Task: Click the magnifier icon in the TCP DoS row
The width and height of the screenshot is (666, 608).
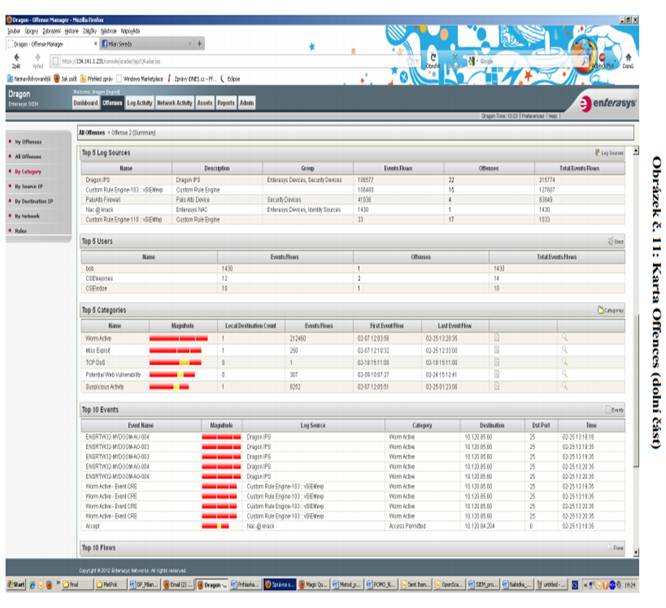Action: (x=564, y=362)
